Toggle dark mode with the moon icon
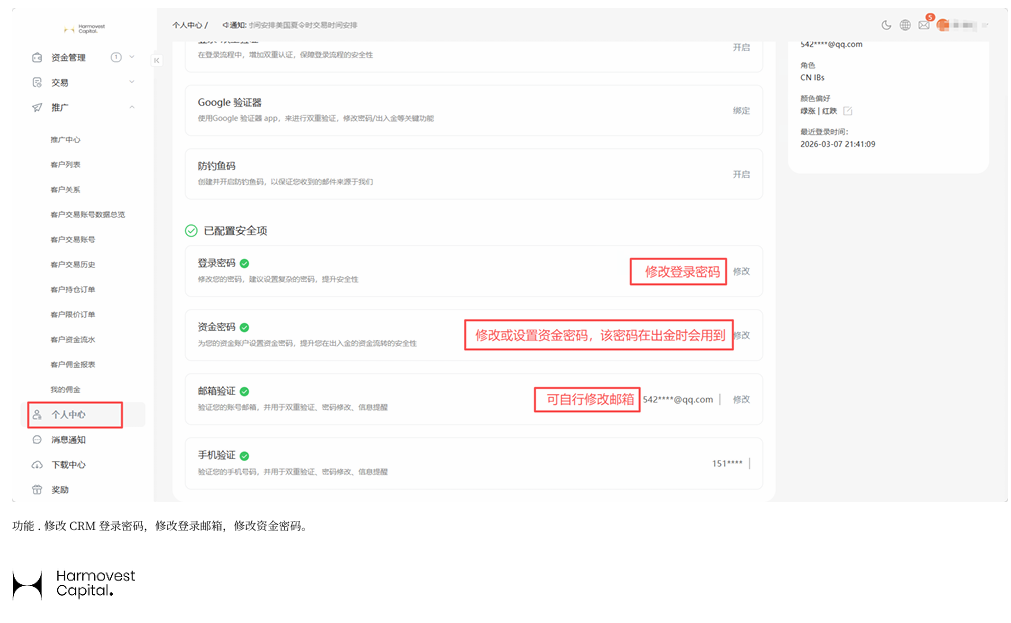Viewport: 1011px width, 623px height. click(x=887, y=25)
